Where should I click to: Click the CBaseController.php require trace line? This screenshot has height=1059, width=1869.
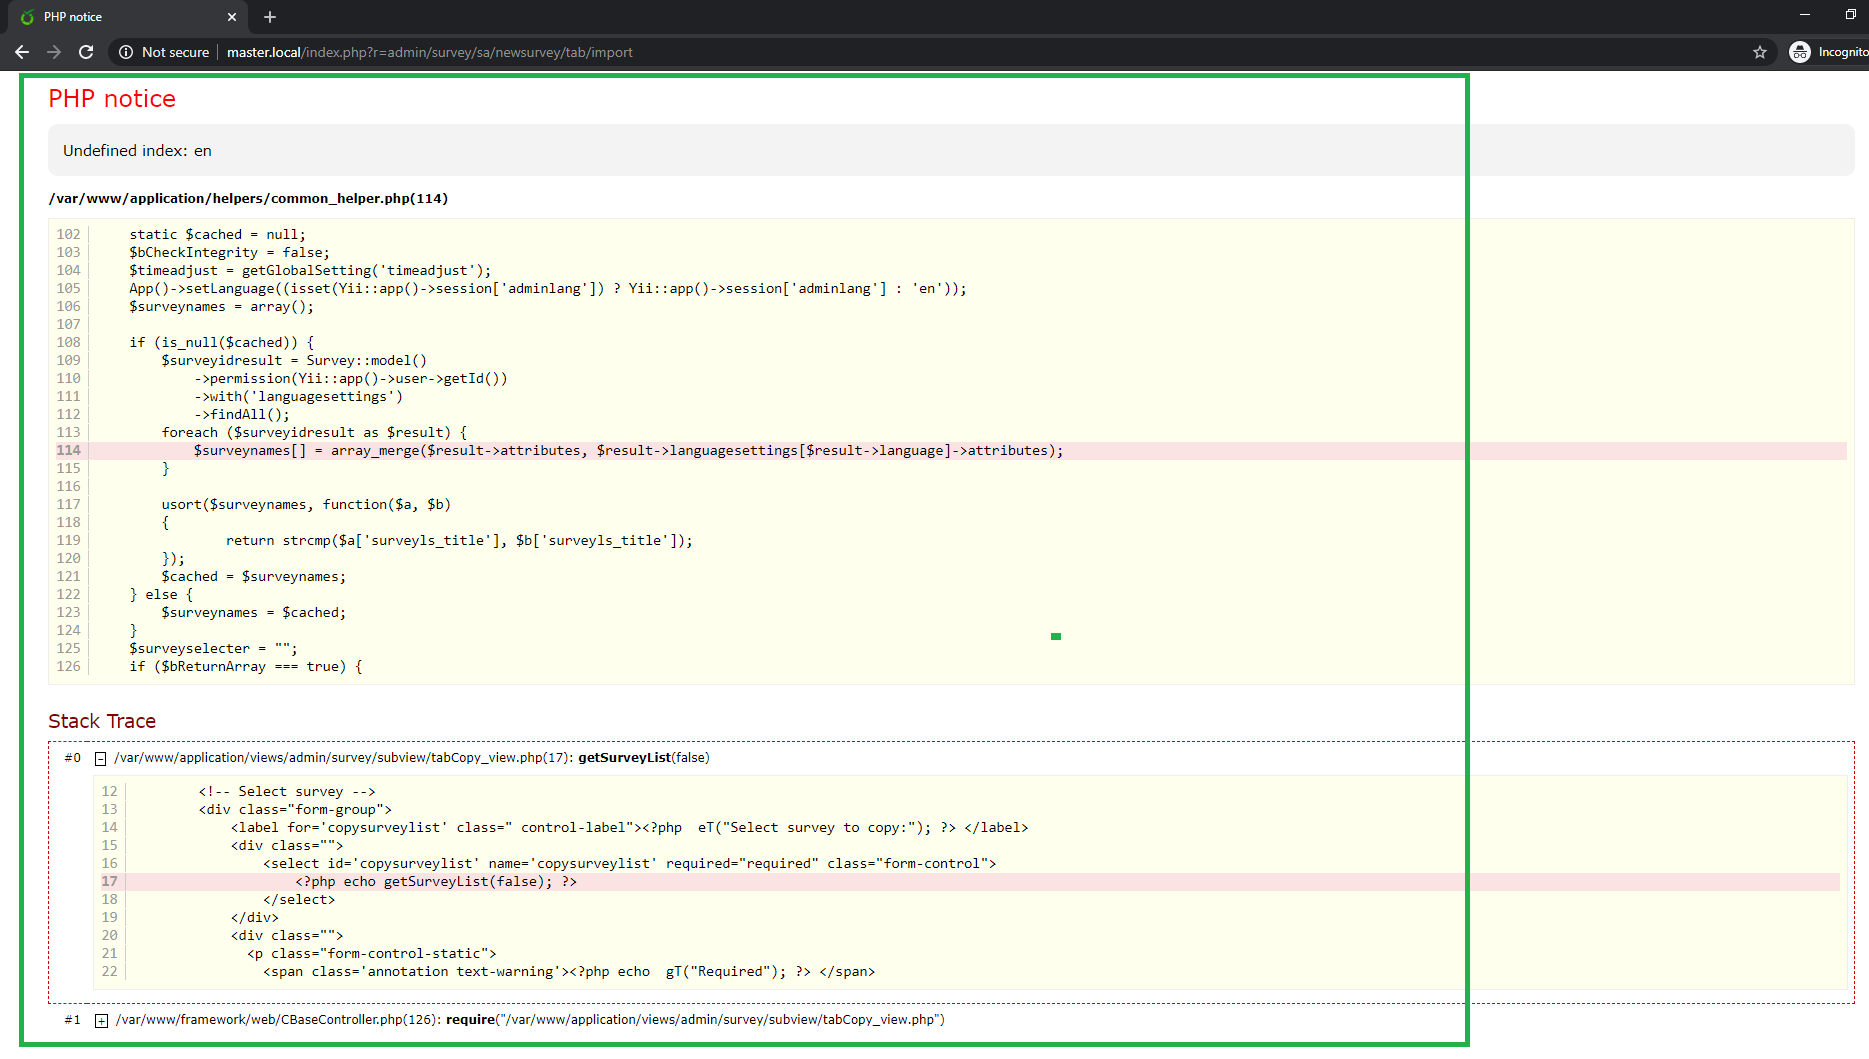530,1020
